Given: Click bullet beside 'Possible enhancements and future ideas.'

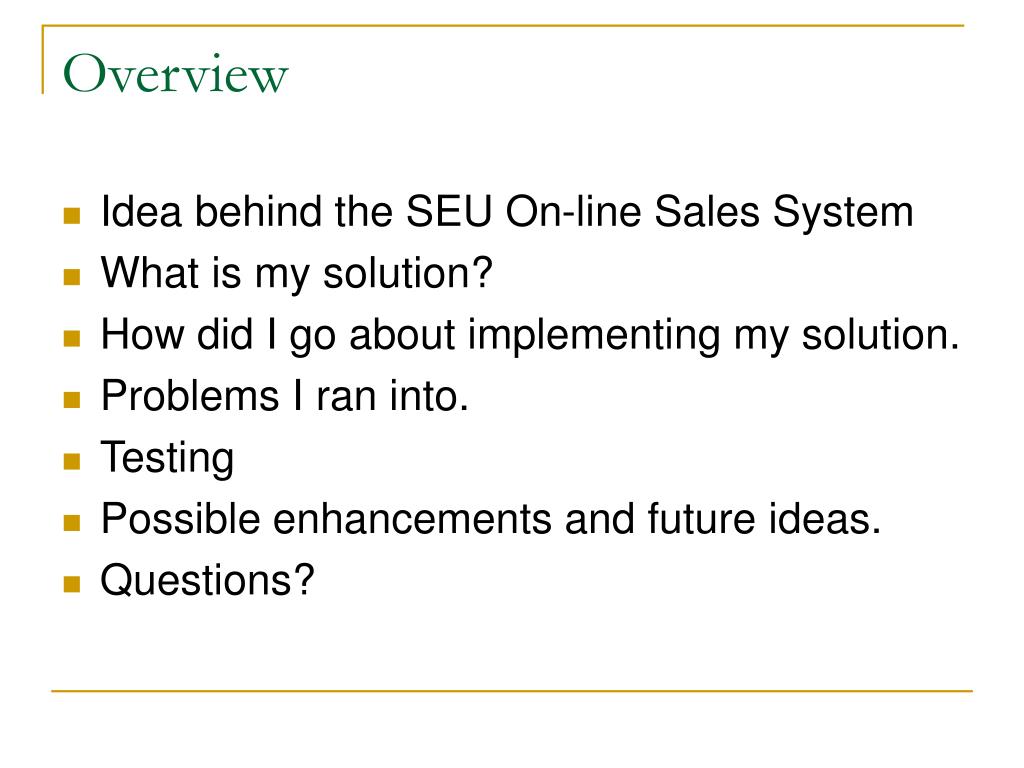Looking at the screenshot, I should (x=72, y=522).
